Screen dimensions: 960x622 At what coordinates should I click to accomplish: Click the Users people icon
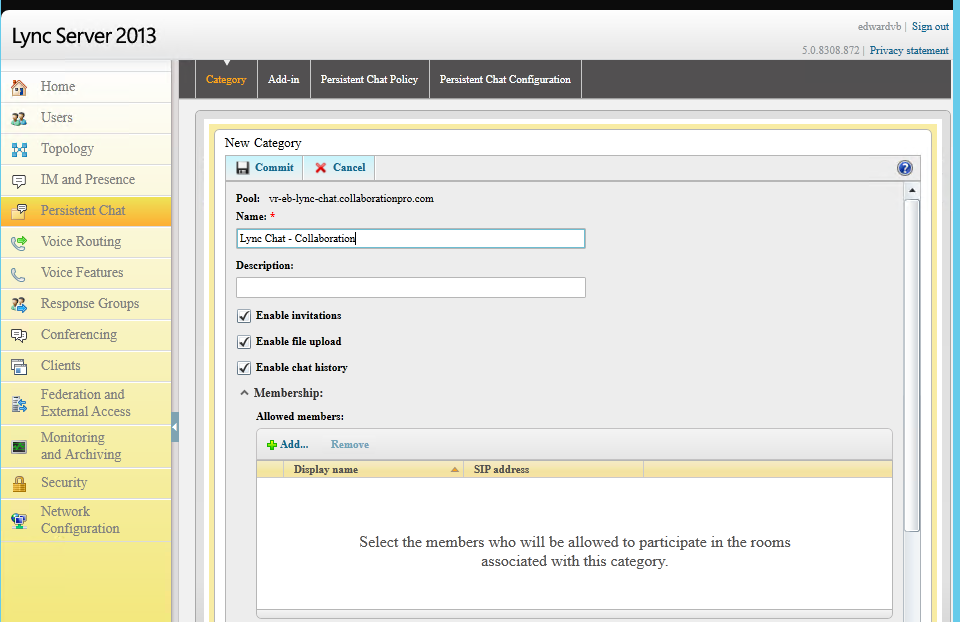[x=19, y=118]
